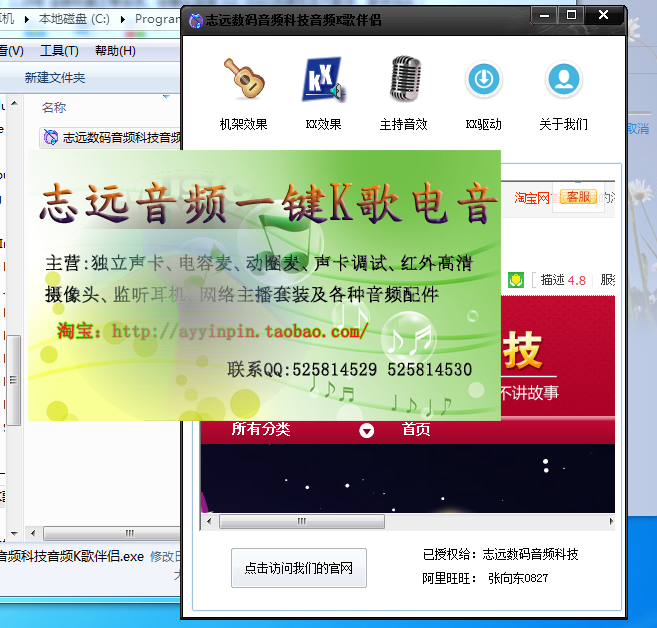
Task: Click the 淘宝网 link
Action: pyautogui.click(x=532, y=197)
